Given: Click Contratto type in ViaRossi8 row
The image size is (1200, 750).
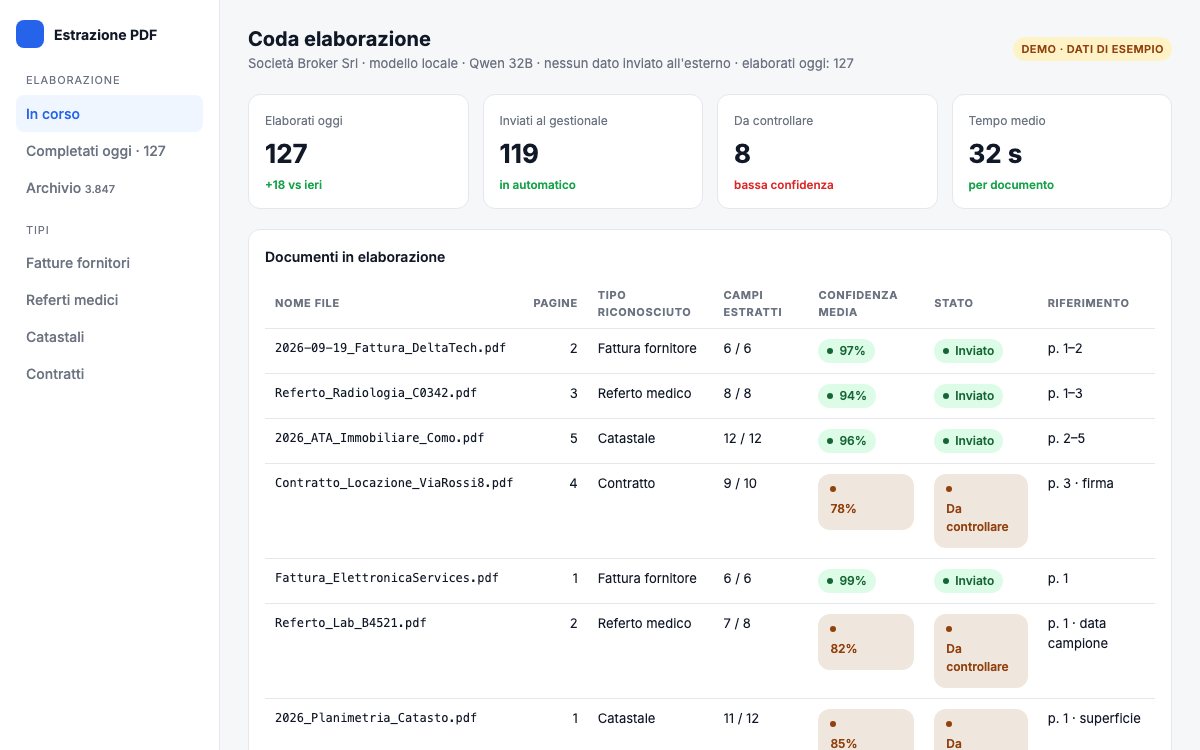Looking at the screenshot, I should pos(627,484).
